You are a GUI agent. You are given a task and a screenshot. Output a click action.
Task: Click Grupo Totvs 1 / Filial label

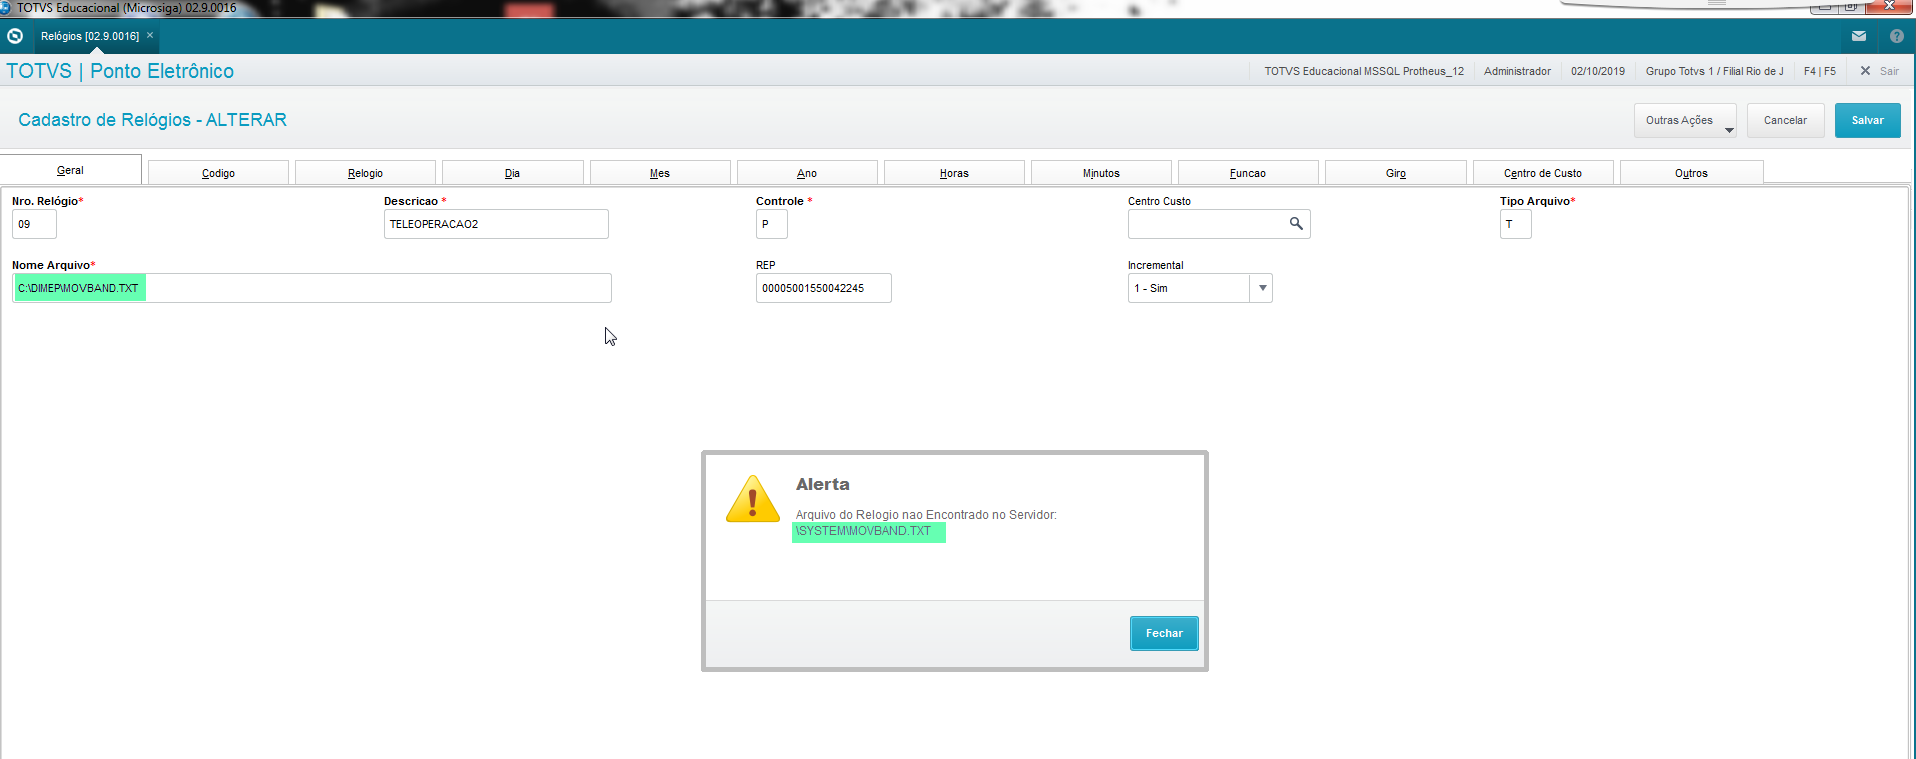(x=1714, y=71)
